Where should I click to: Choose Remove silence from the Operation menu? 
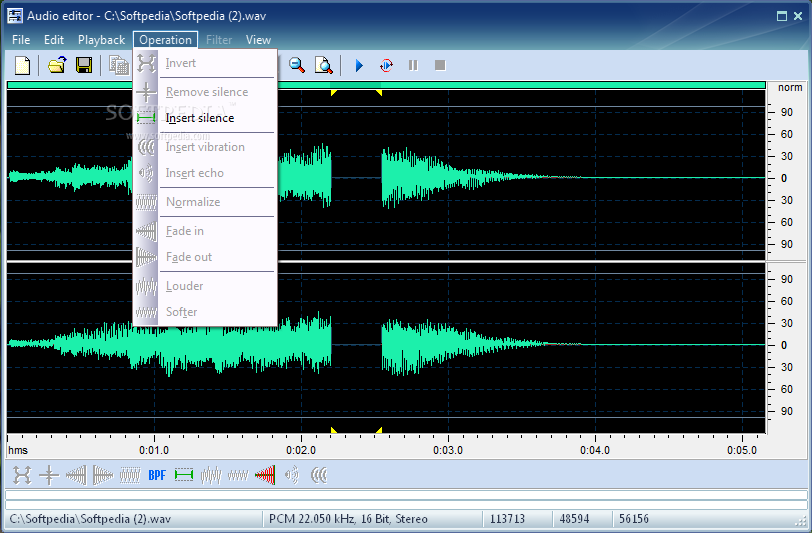[x=205, y=92]
